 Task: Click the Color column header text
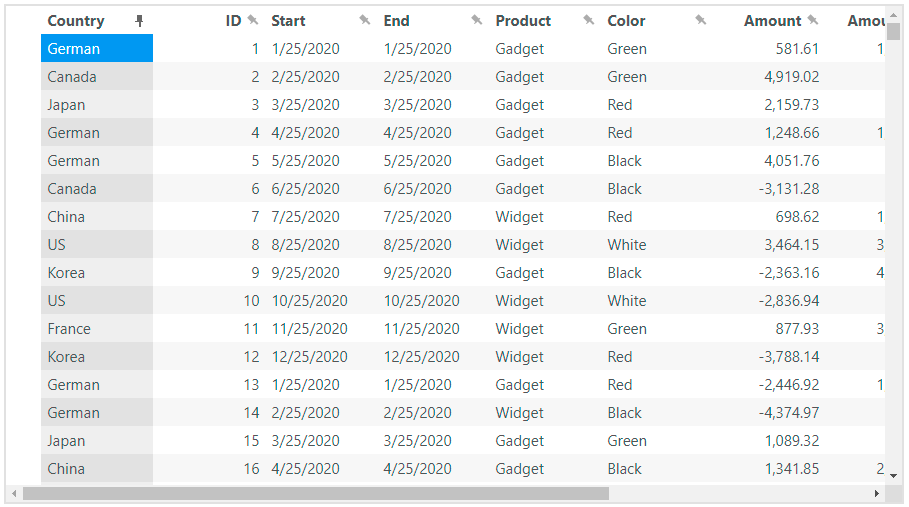click(626, 21)
